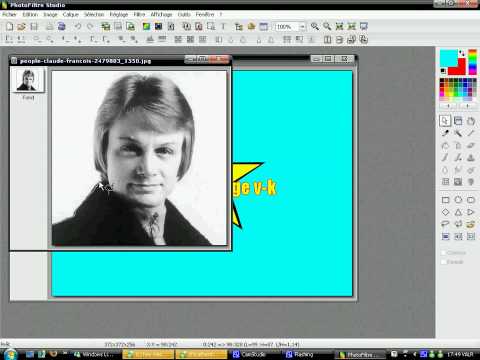Image resolution: width=480 pixels, height=360 pixels.
Task: Swap foreground and background colors icon
Action: click(462, 53)
